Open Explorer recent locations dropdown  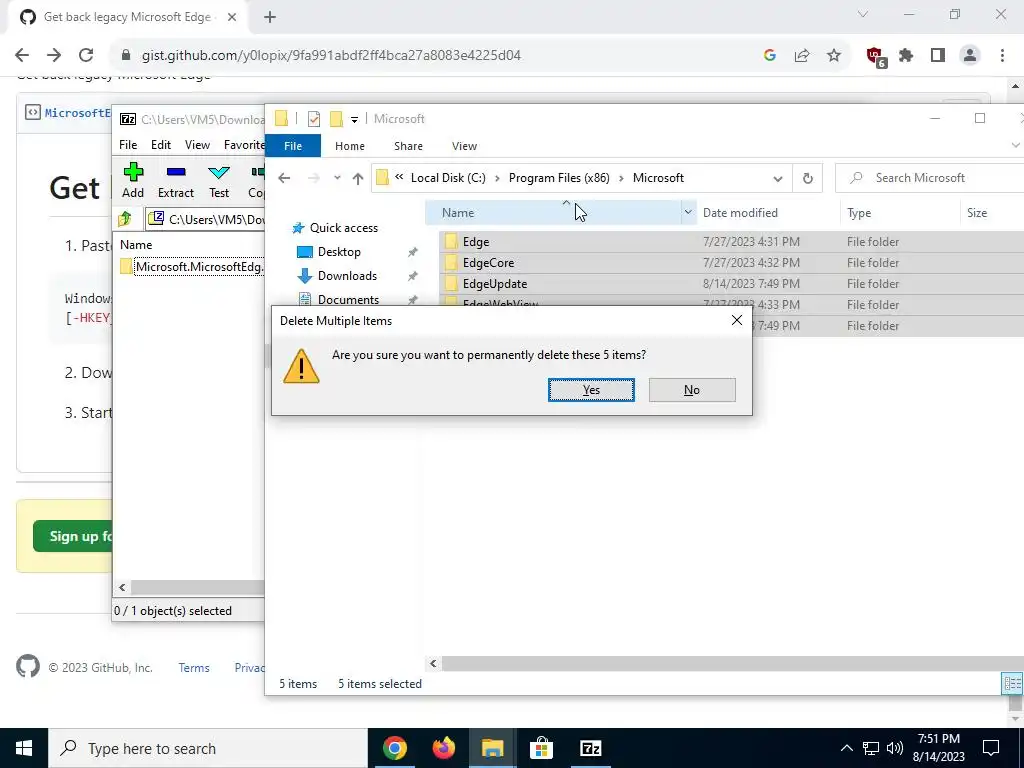[337, 178]
